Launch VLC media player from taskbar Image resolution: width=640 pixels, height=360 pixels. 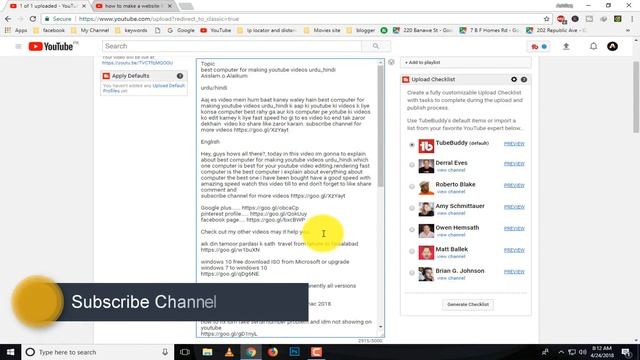[229, 352]
